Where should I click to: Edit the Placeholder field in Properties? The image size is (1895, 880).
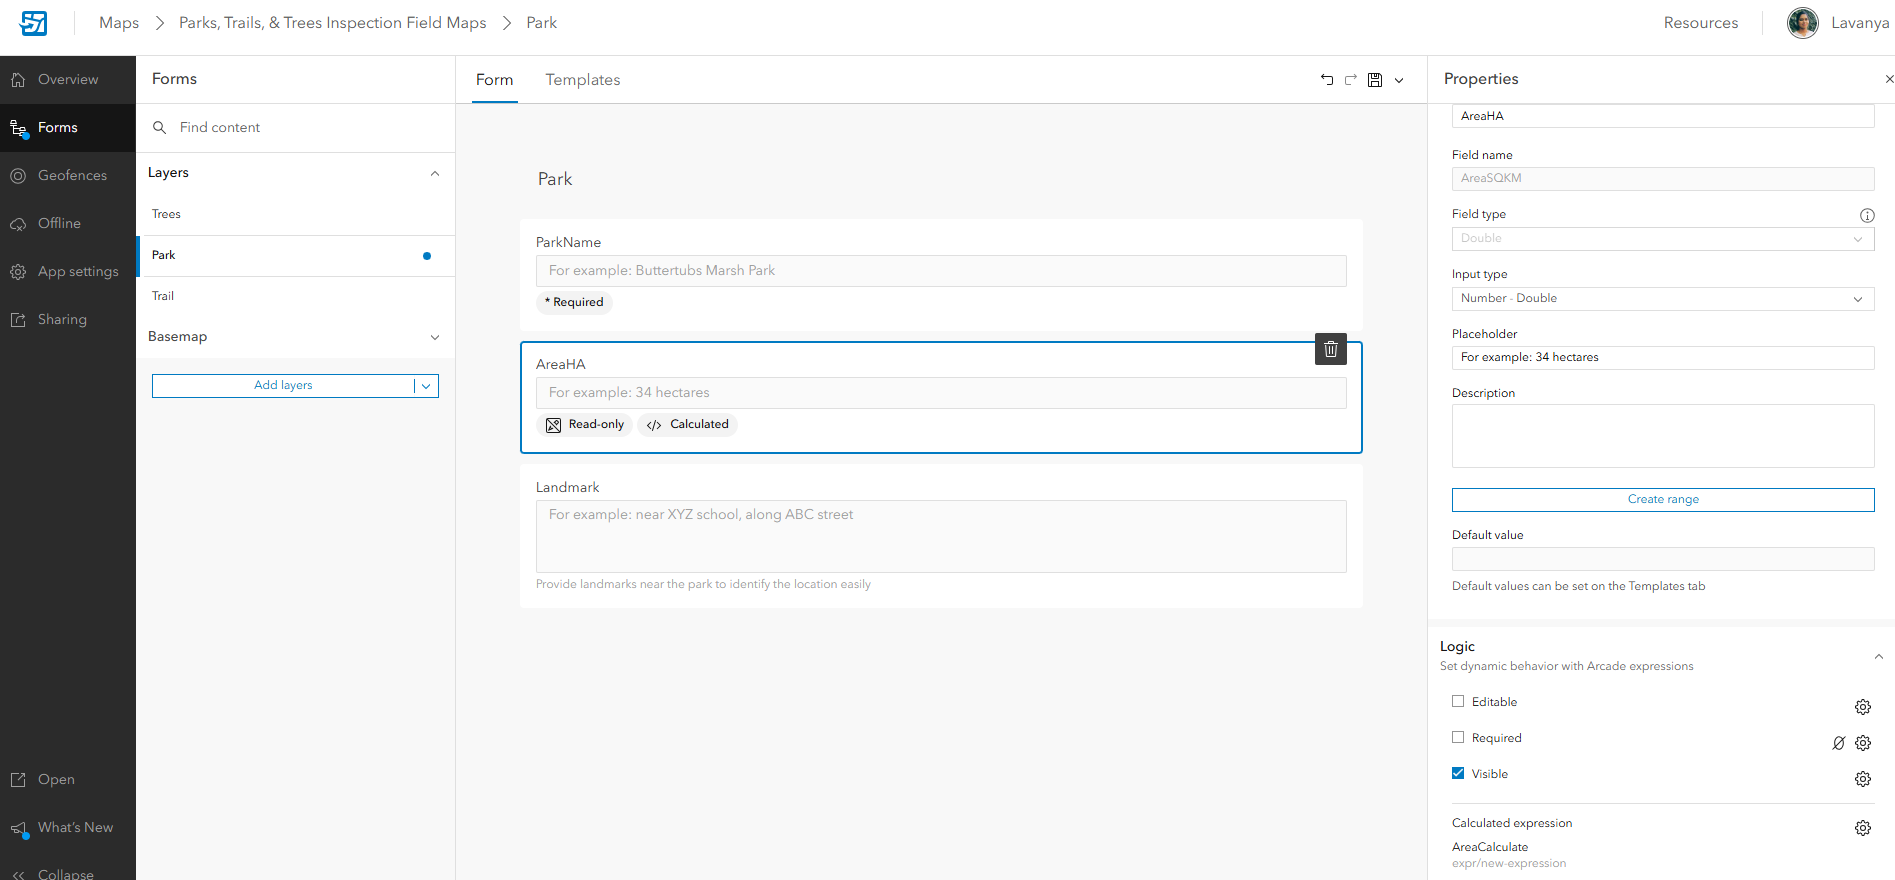(x=1663, y=358)
